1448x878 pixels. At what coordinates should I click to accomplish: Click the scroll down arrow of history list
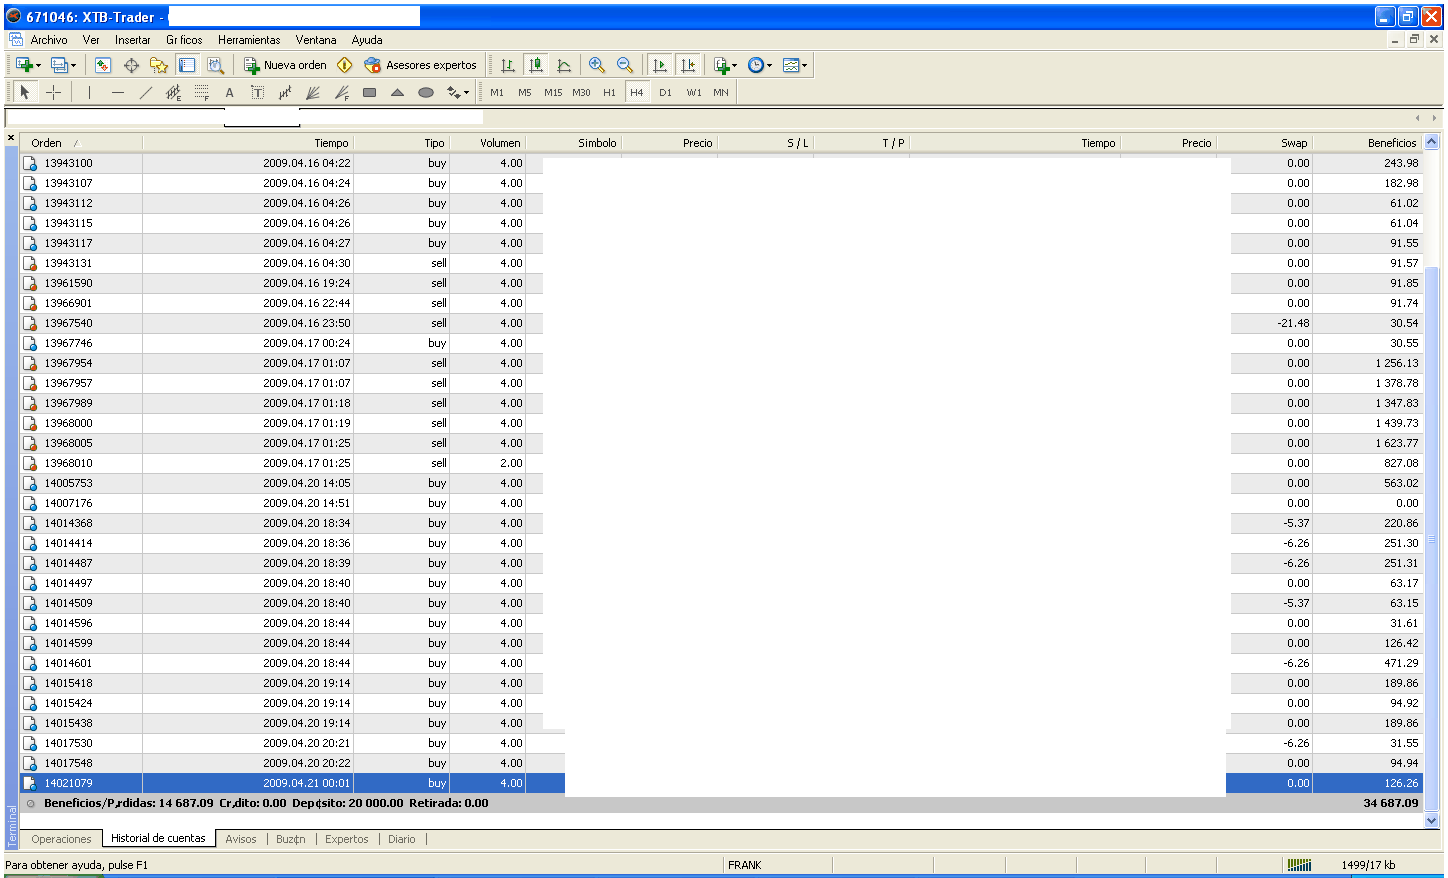[x=1431, y=820]
